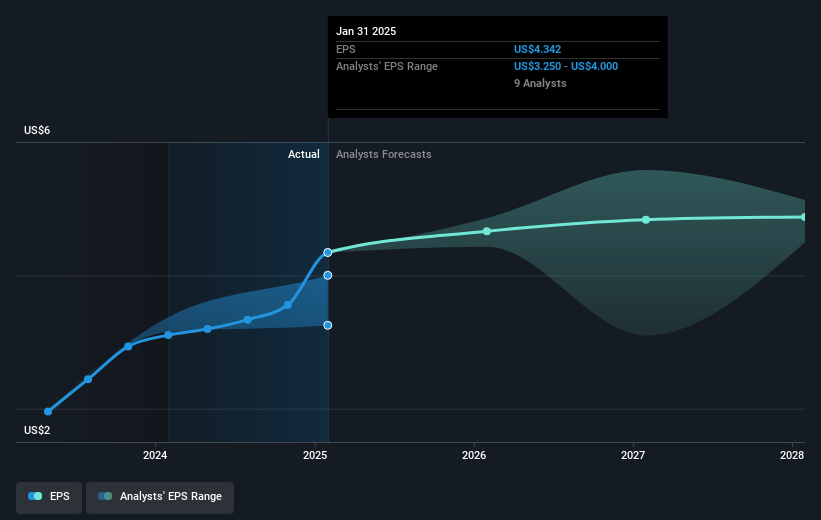821x520 pixels.
Task: Click the tooltip date 'Jan 31 2025'
Action: (366, 31)
